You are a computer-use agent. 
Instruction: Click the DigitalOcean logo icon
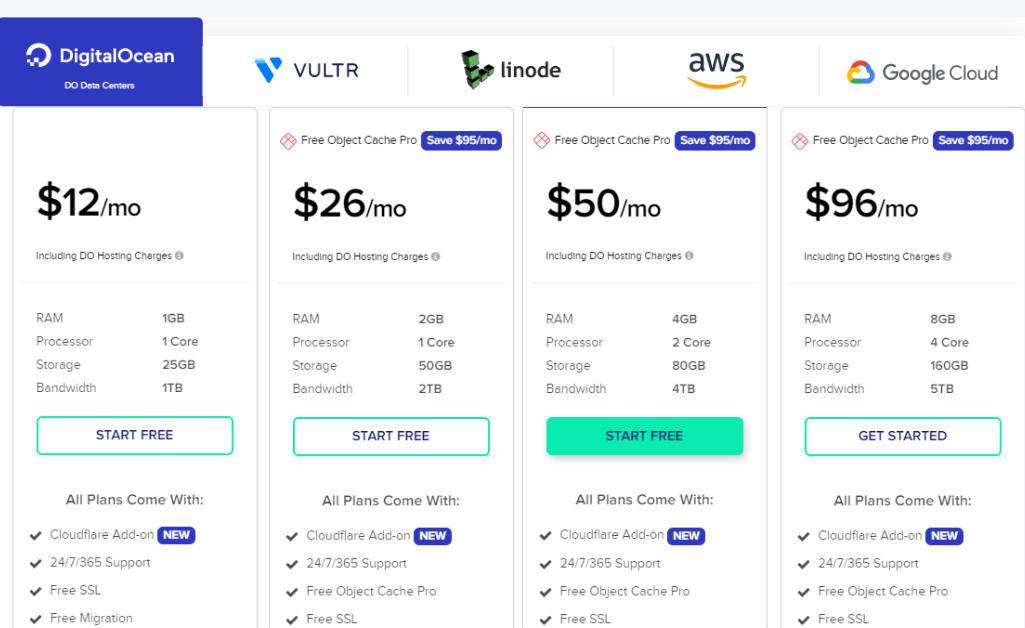[x=39, y=56]
